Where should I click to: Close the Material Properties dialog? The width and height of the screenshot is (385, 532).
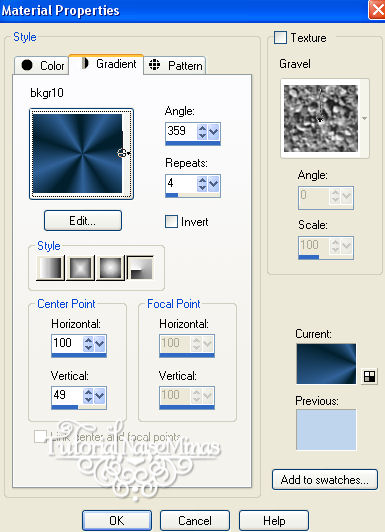click(x=378, y=10)
